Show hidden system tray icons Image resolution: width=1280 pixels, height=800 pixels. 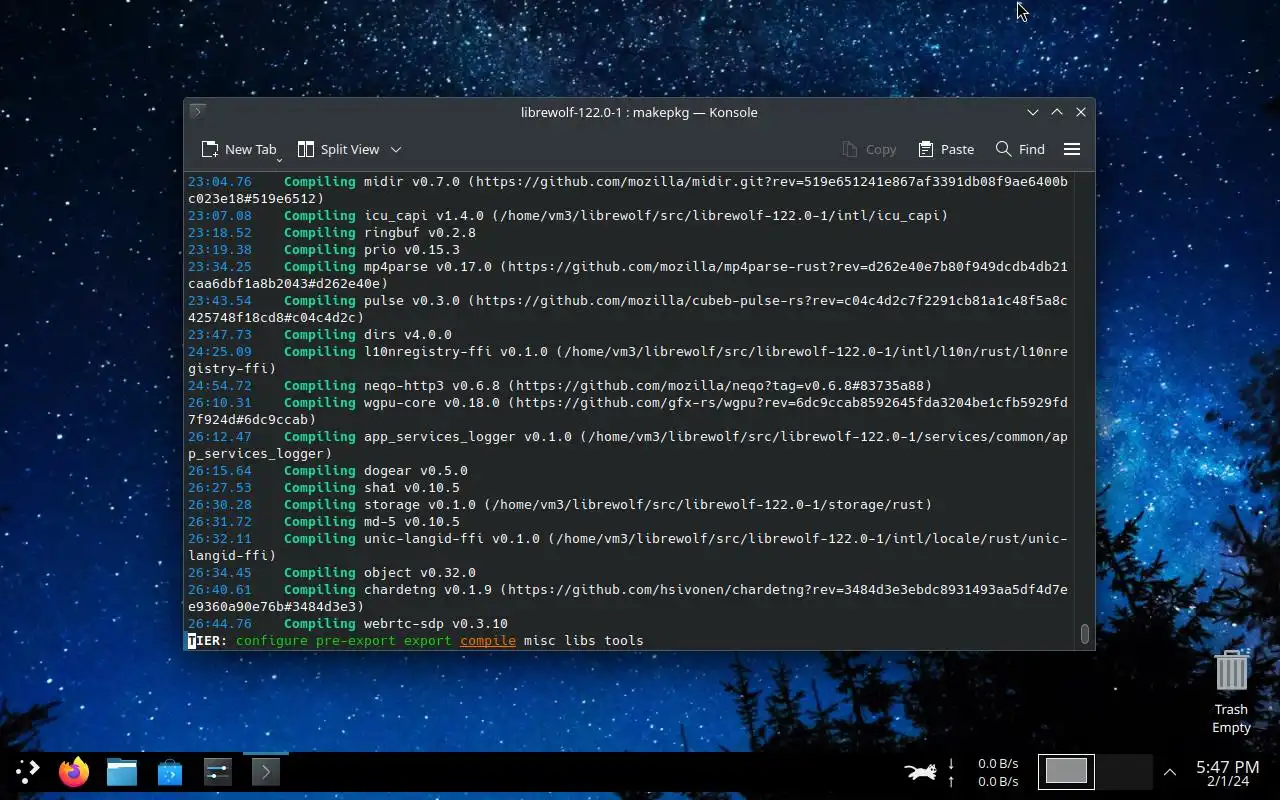point(1170,772)
